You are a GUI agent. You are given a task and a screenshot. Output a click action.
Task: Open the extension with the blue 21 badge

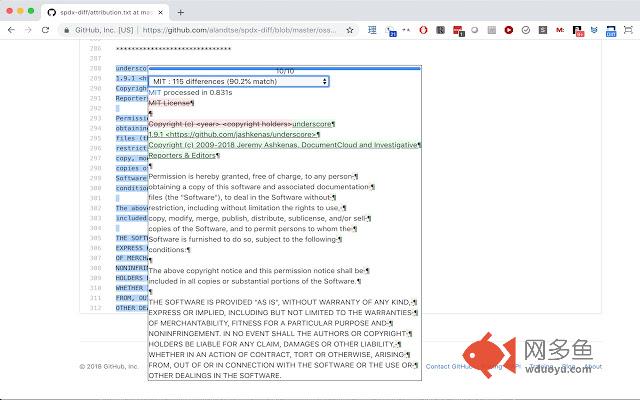pos(391,31)
